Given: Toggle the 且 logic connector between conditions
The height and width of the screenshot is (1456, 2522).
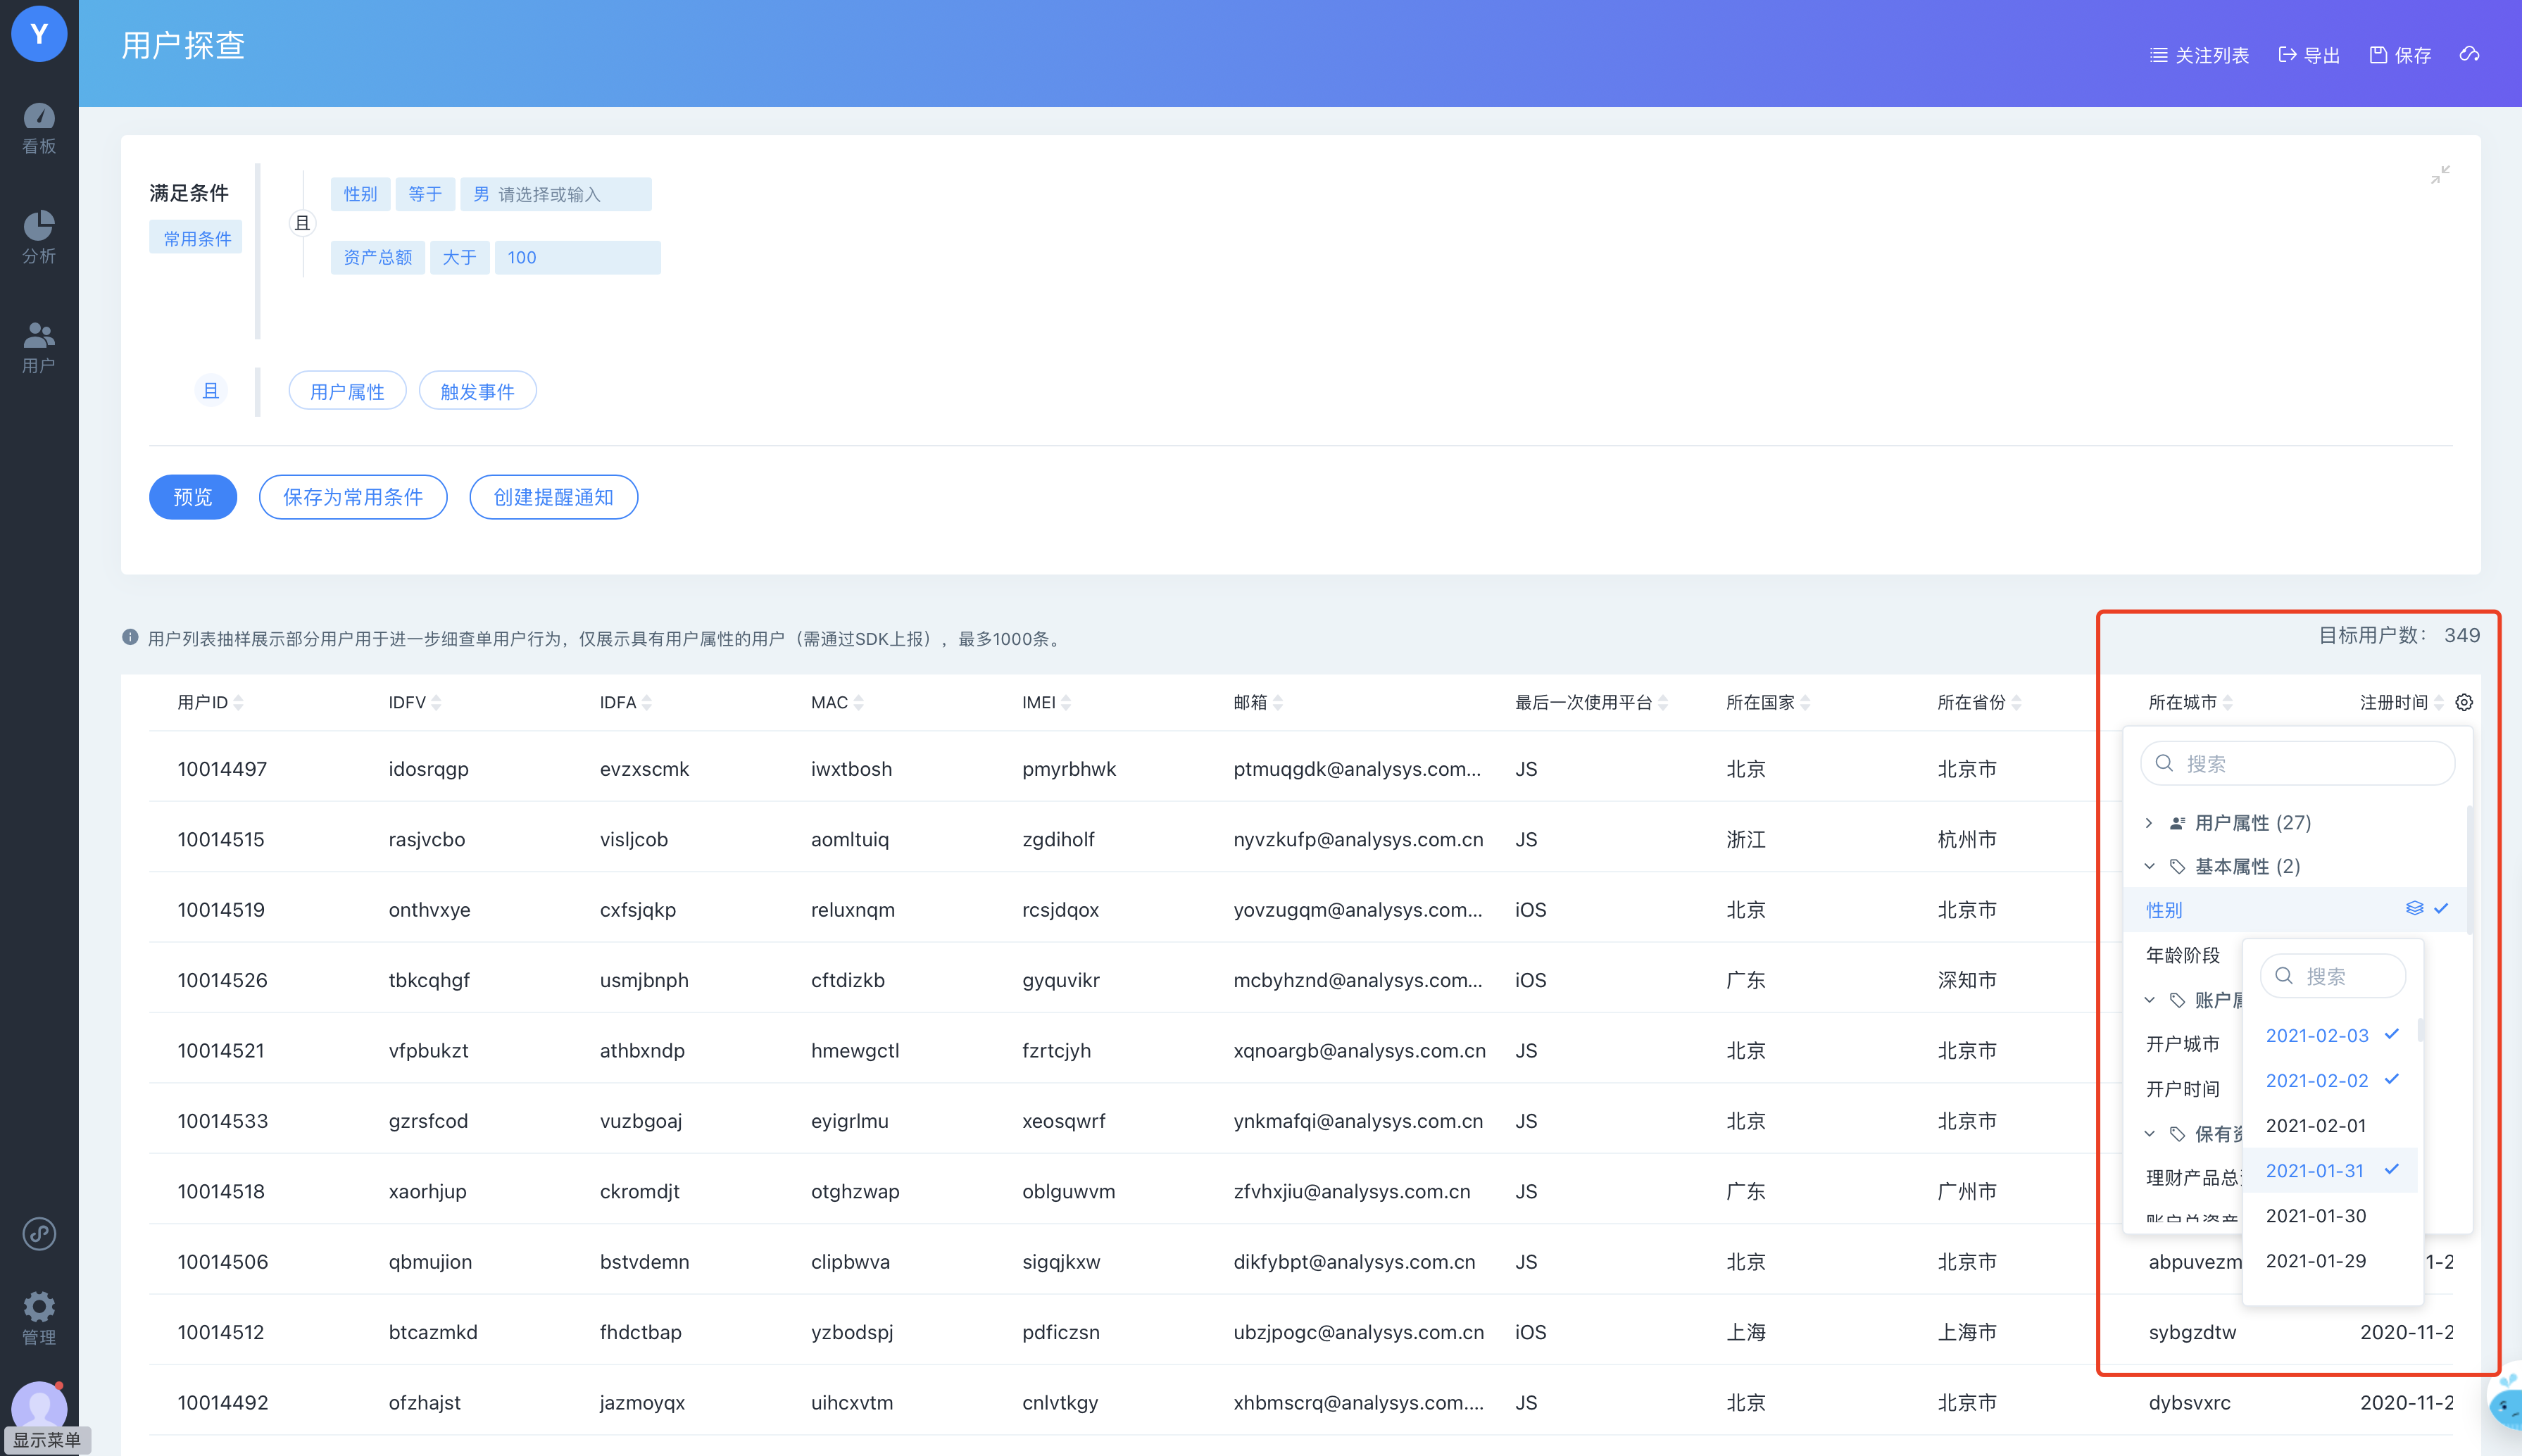Looking at the screenshot, I should [x=302, y=223].
